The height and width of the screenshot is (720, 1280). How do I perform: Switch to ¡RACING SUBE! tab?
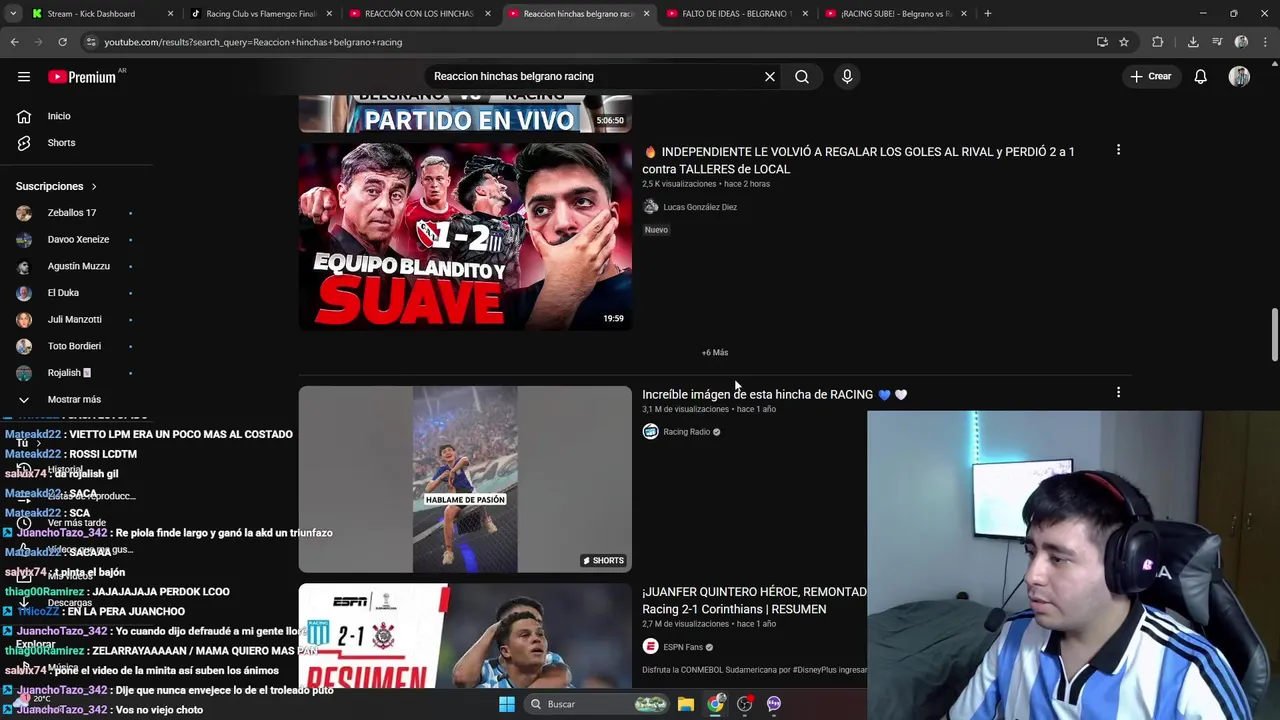click(895, 14)
